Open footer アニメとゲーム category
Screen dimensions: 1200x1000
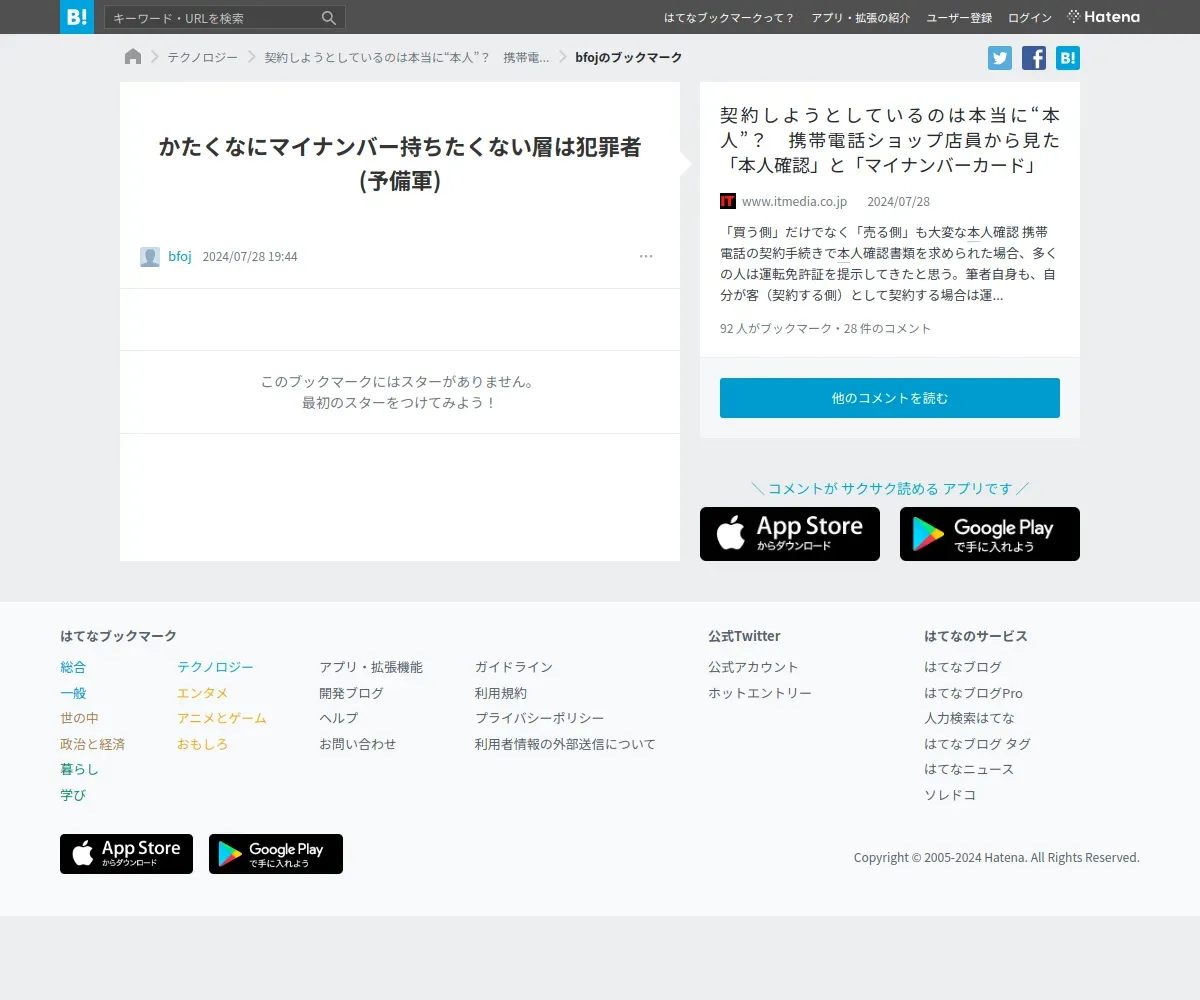222,718
